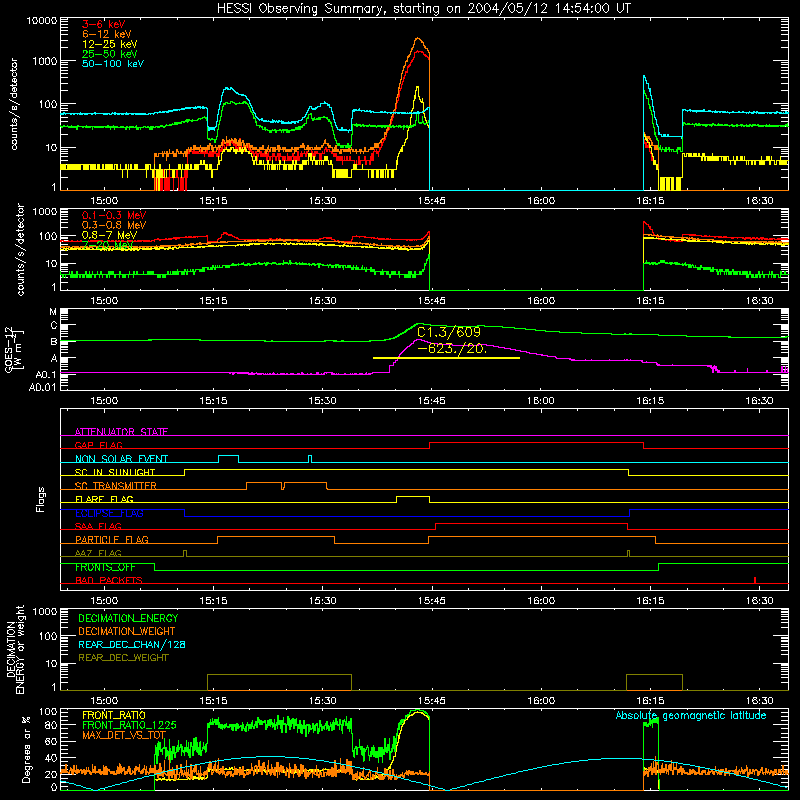Click the raised flare flag pulse segment
Screen dimensions: 800x800
point(413,496)
